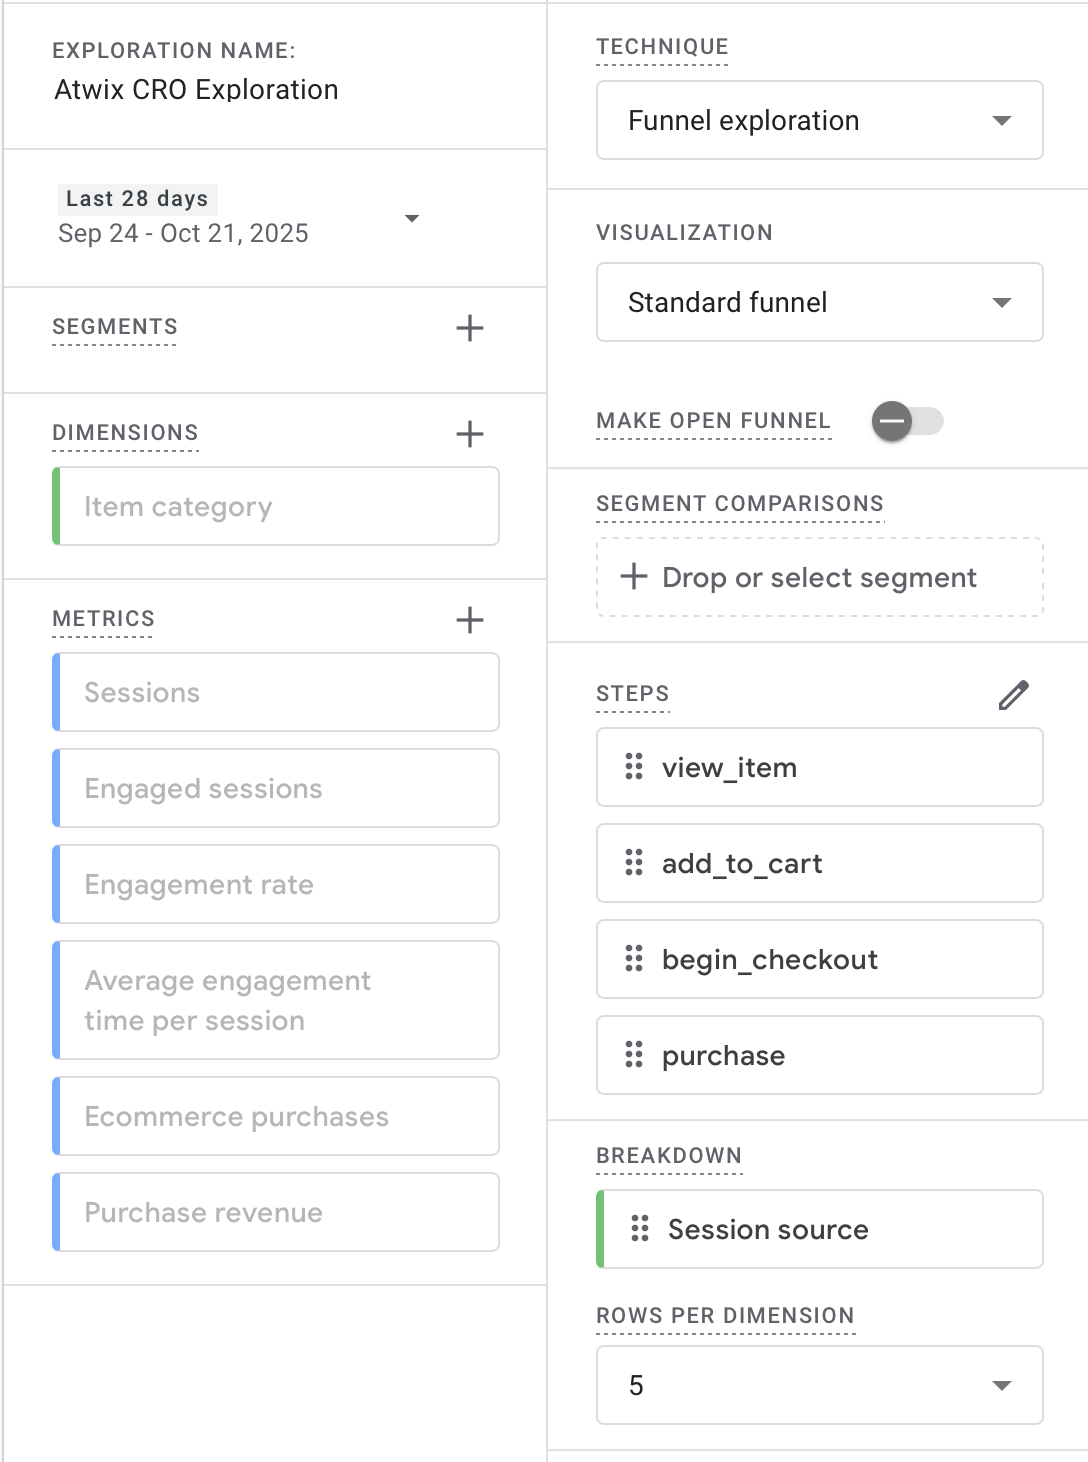The width and height of the screenshot is (1088, 1462).
Task: Open the Rows Per Dimension dropdown
Action: coord(819,1385)
